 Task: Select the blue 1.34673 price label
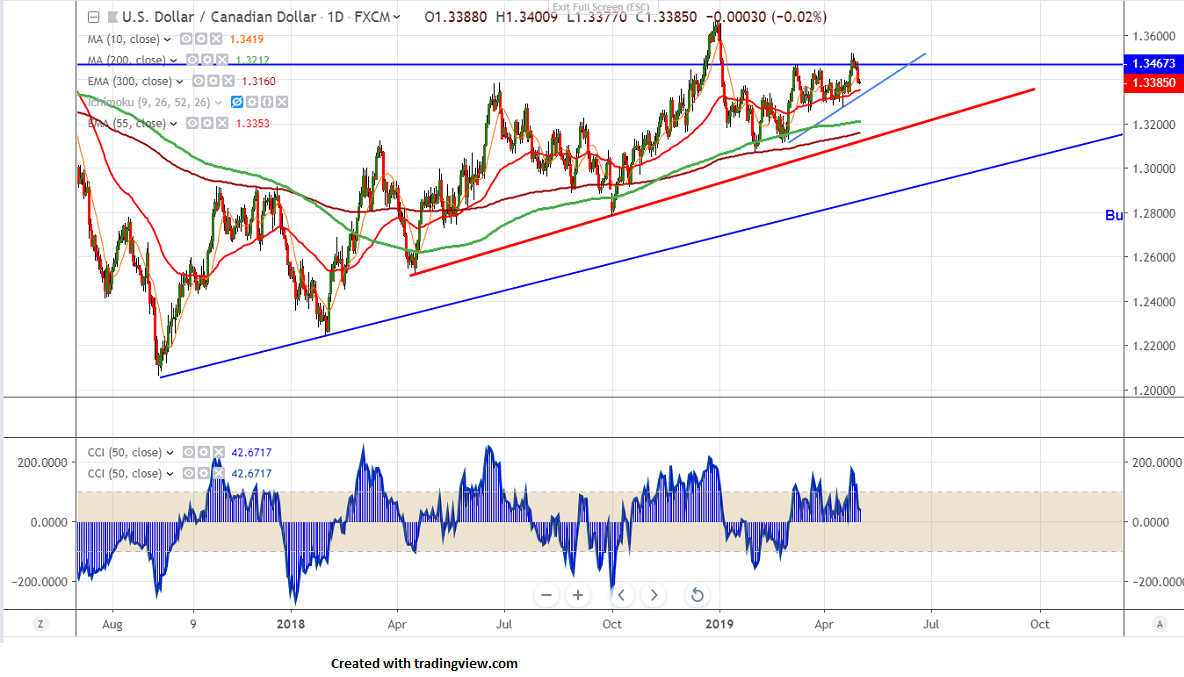(1154, 63)
